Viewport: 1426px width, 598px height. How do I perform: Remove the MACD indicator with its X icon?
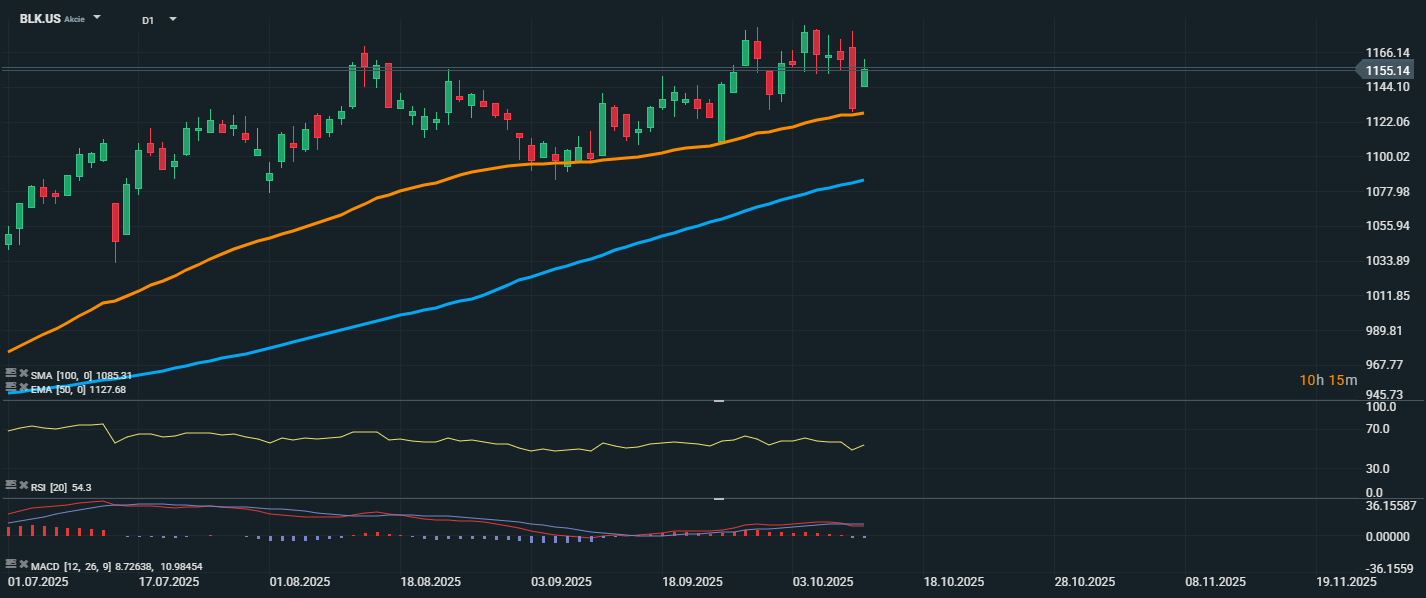coord(23,564)
